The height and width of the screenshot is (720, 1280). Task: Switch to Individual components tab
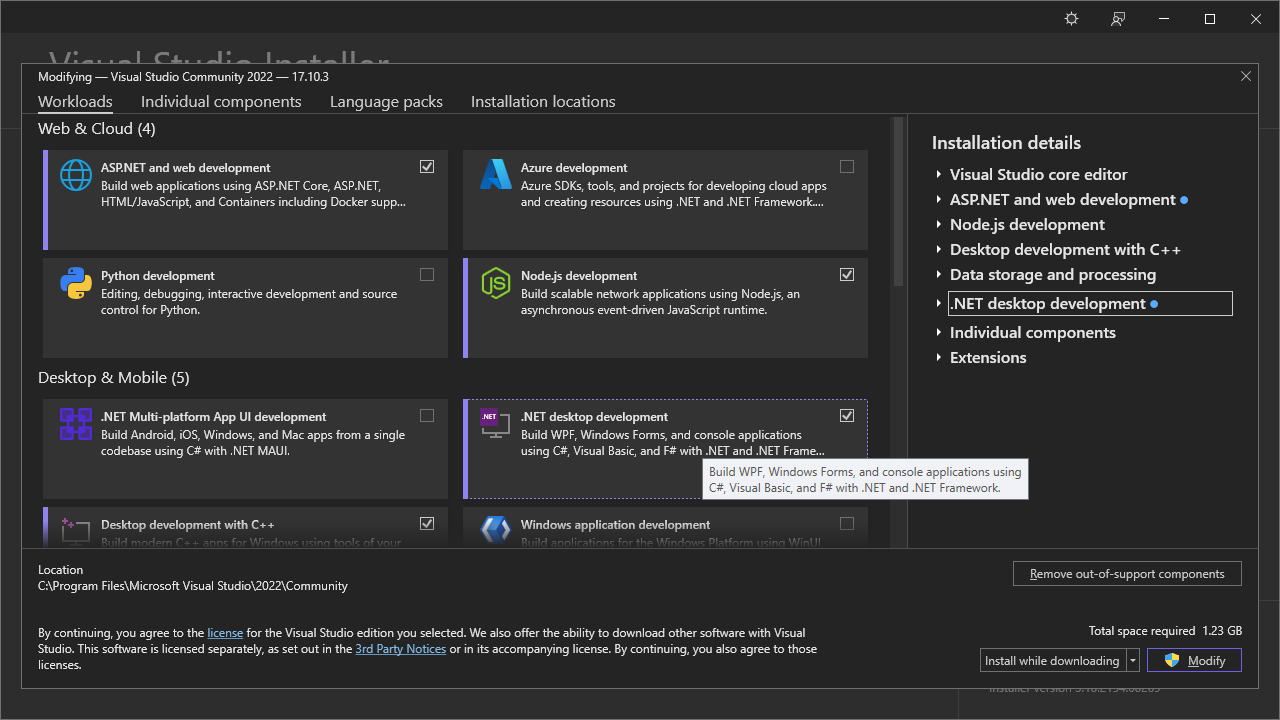point(221,102)
